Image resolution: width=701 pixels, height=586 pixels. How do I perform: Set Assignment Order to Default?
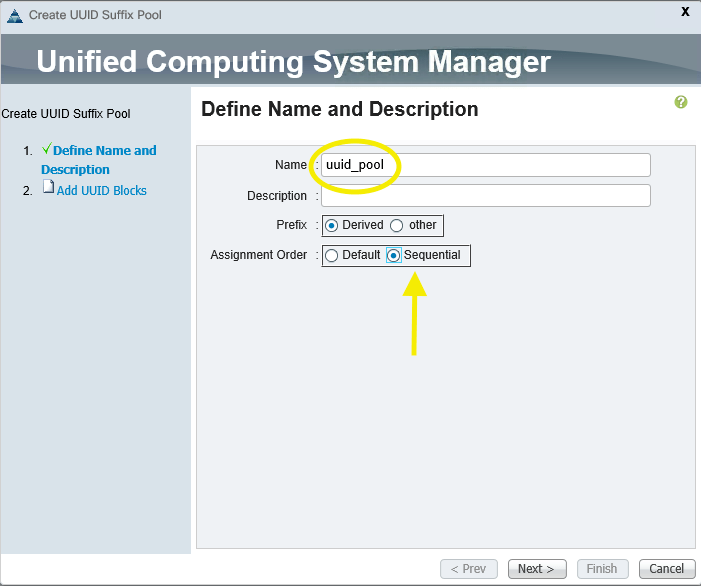click(332, 255)
